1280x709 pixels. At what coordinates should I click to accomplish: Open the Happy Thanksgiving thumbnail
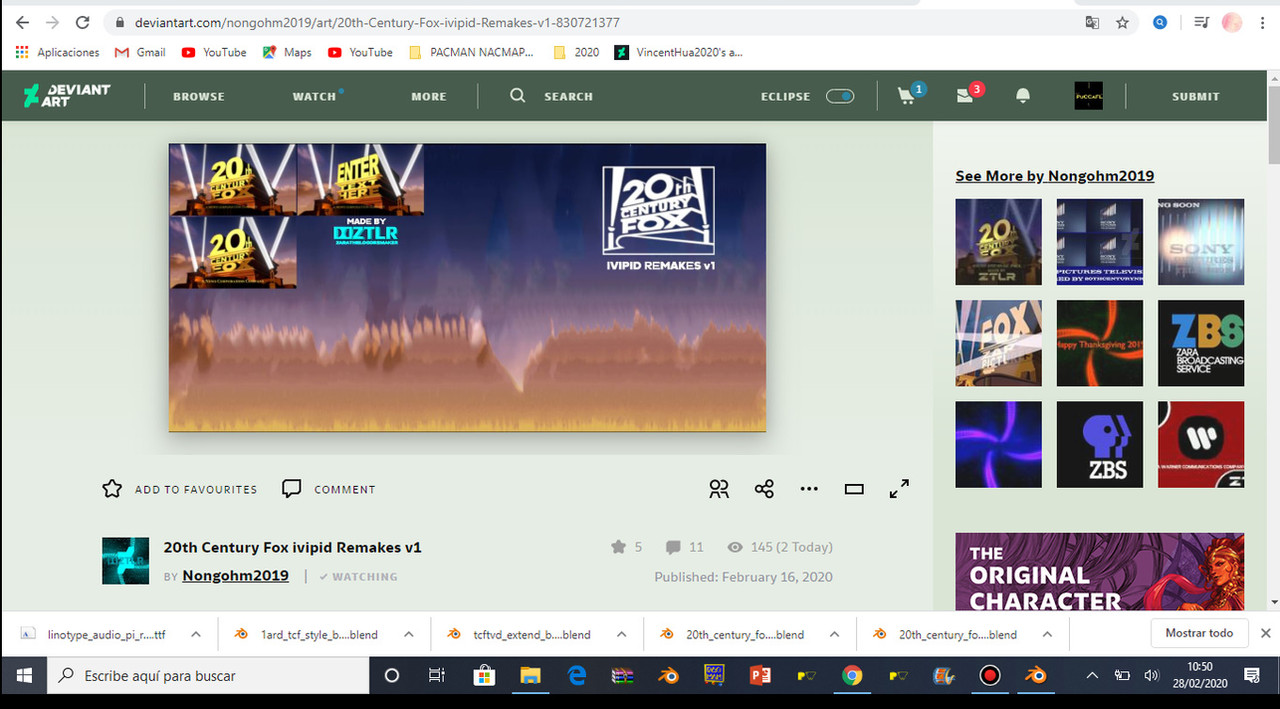[1100, 343]
